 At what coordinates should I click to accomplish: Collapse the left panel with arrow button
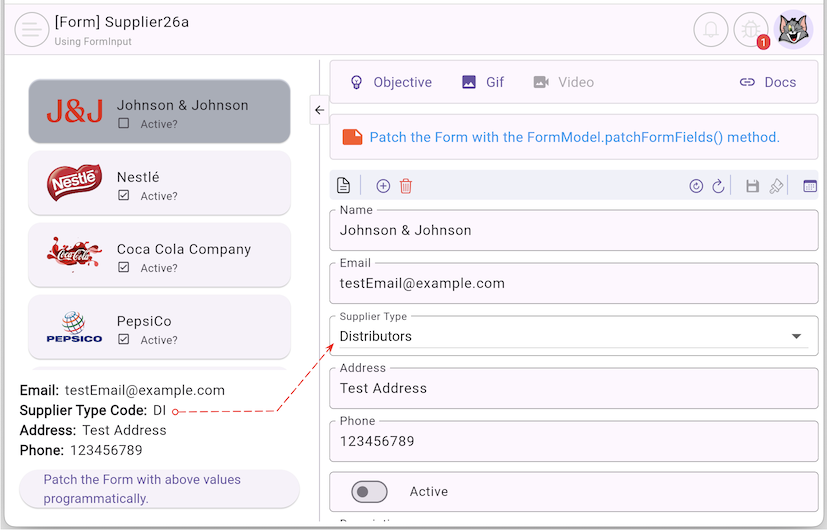coord(319,110)
